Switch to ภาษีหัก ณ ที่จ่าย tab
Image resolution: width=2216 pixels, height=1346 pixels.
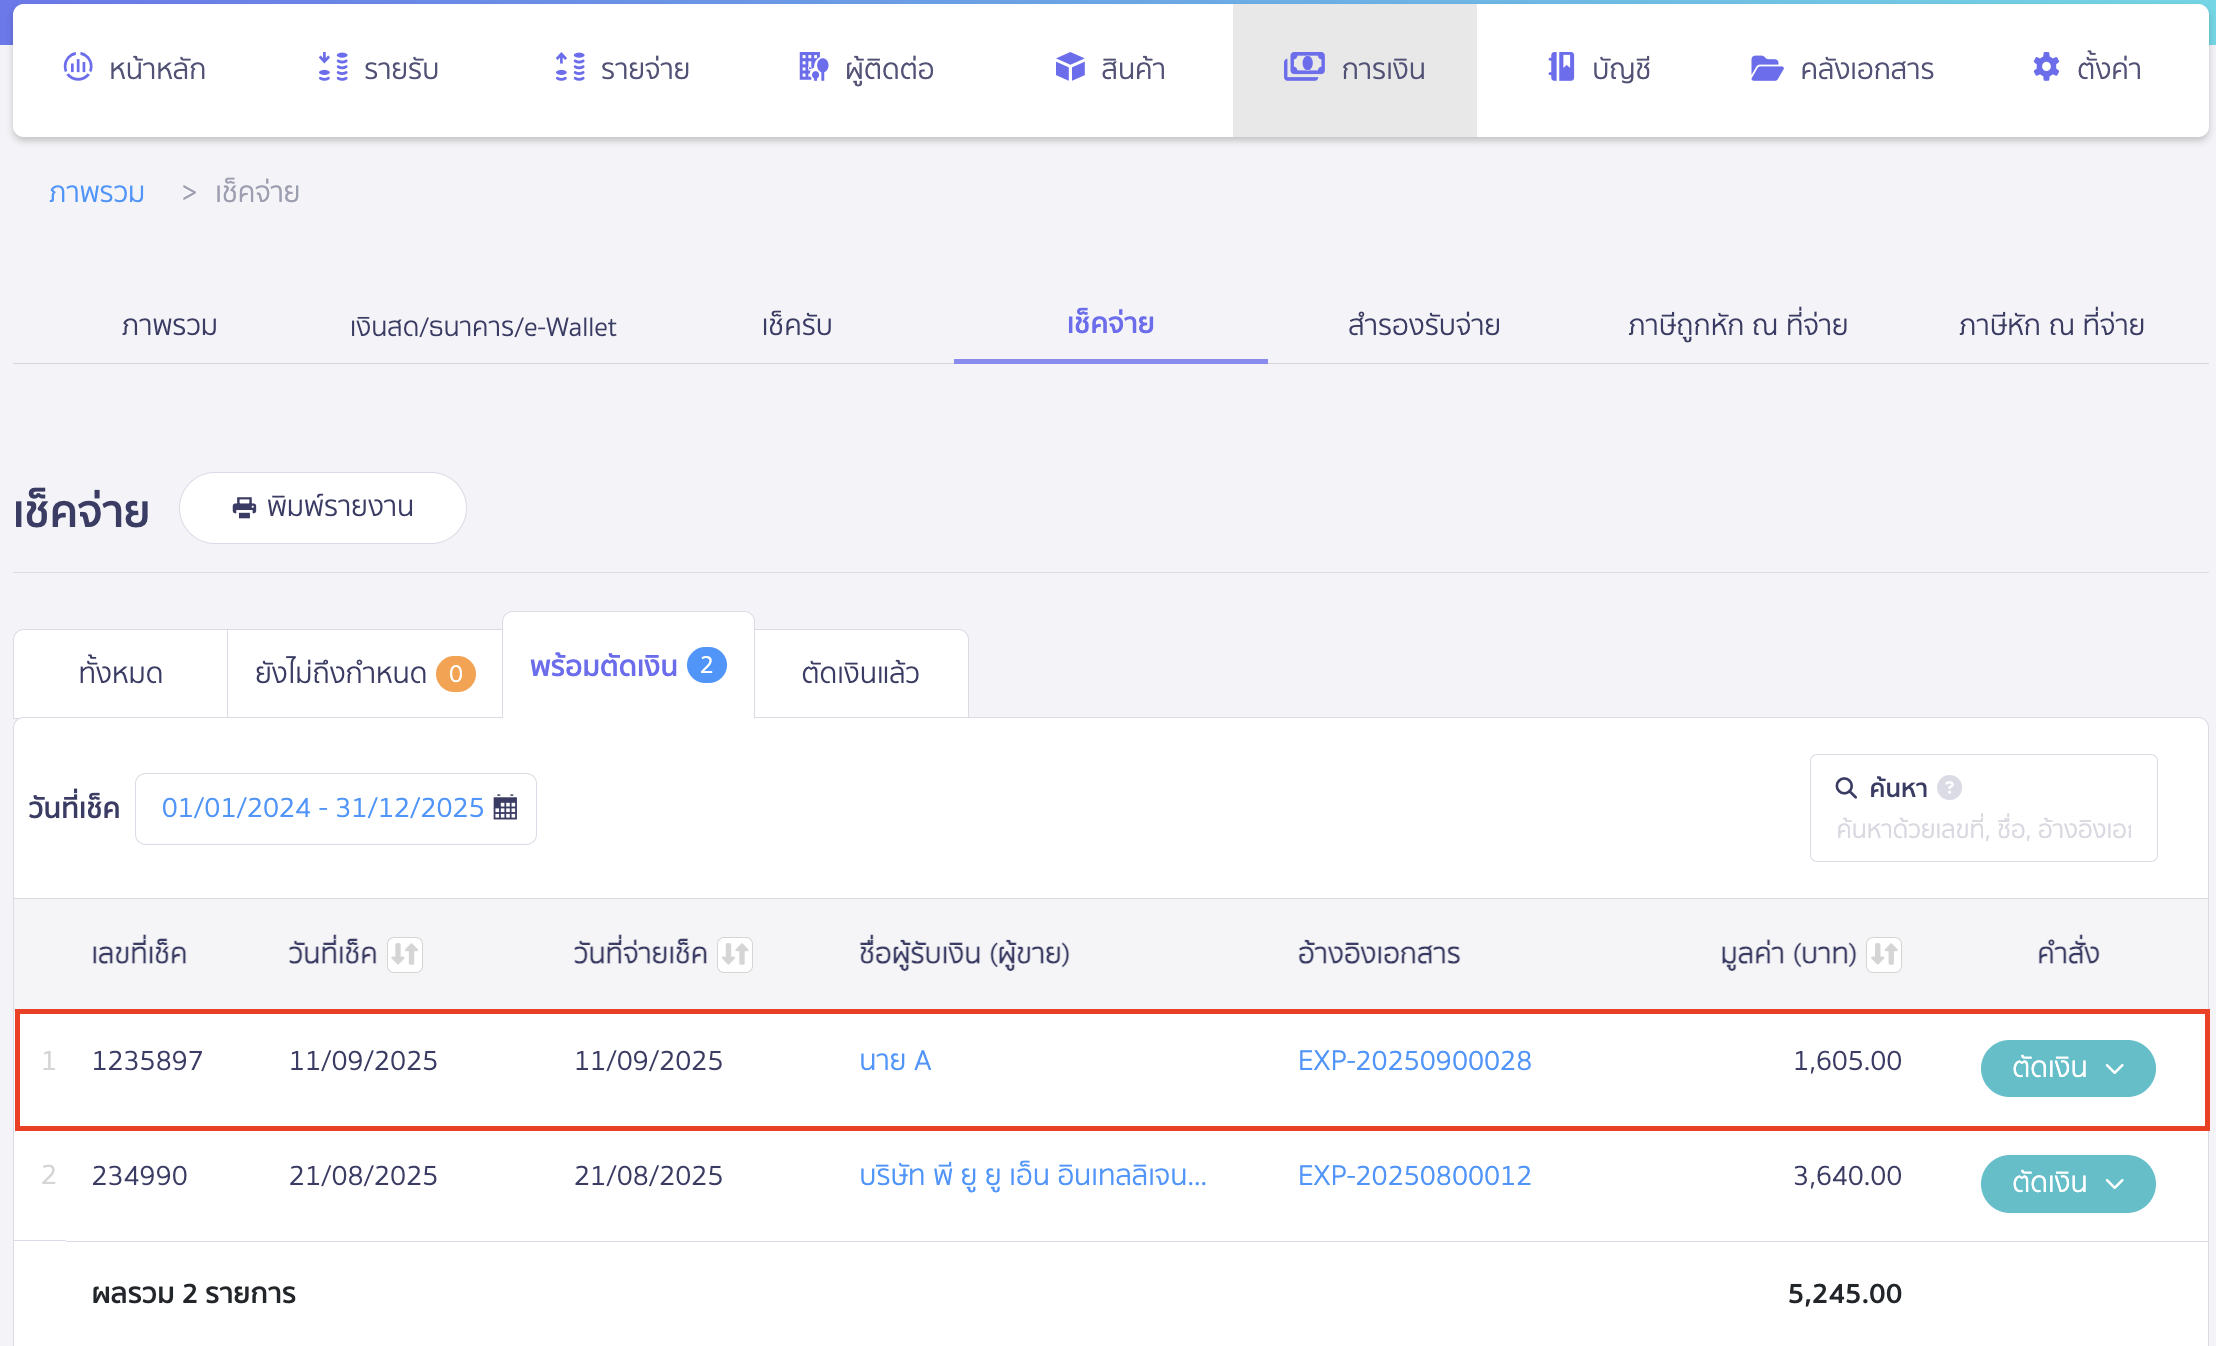point(2051,325)
